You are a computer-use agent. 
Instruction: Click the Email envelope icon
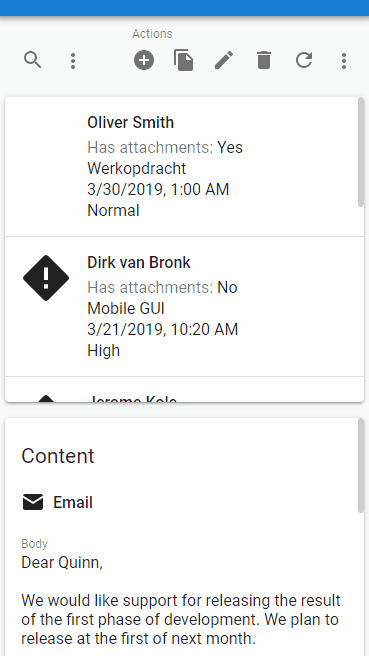click(33, 502)
